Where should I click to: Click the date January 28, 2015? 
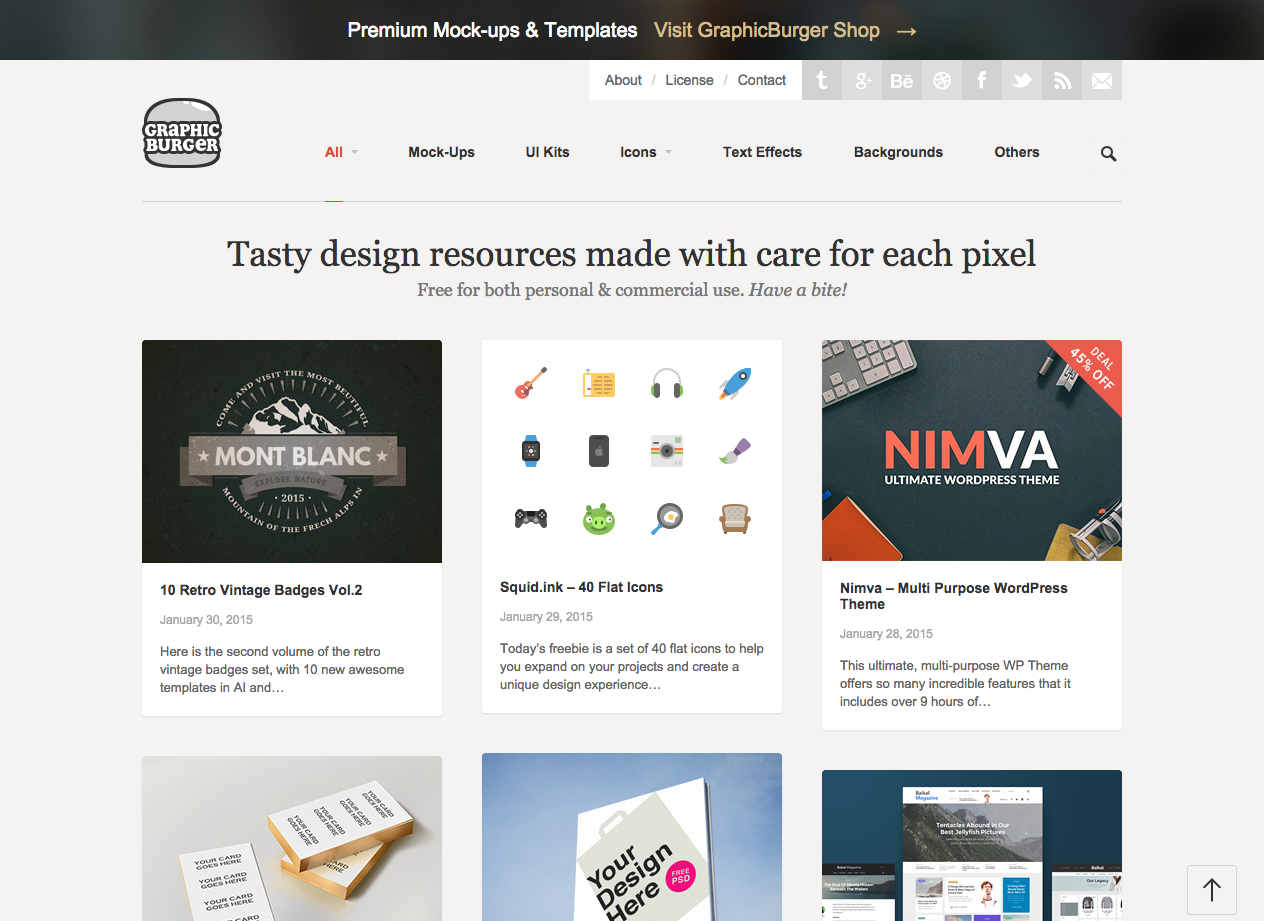[x=886, y=634]
